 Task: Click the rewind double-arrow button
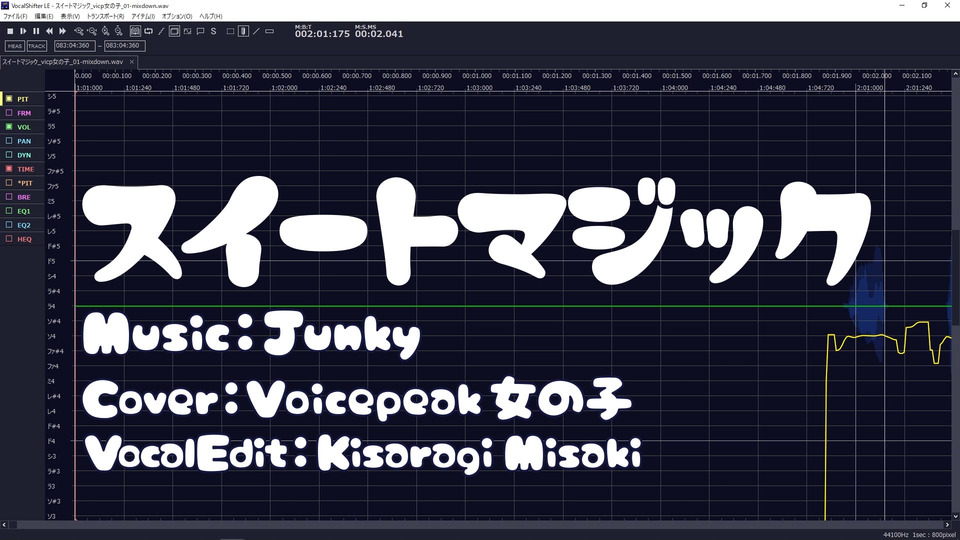[50, 31]
